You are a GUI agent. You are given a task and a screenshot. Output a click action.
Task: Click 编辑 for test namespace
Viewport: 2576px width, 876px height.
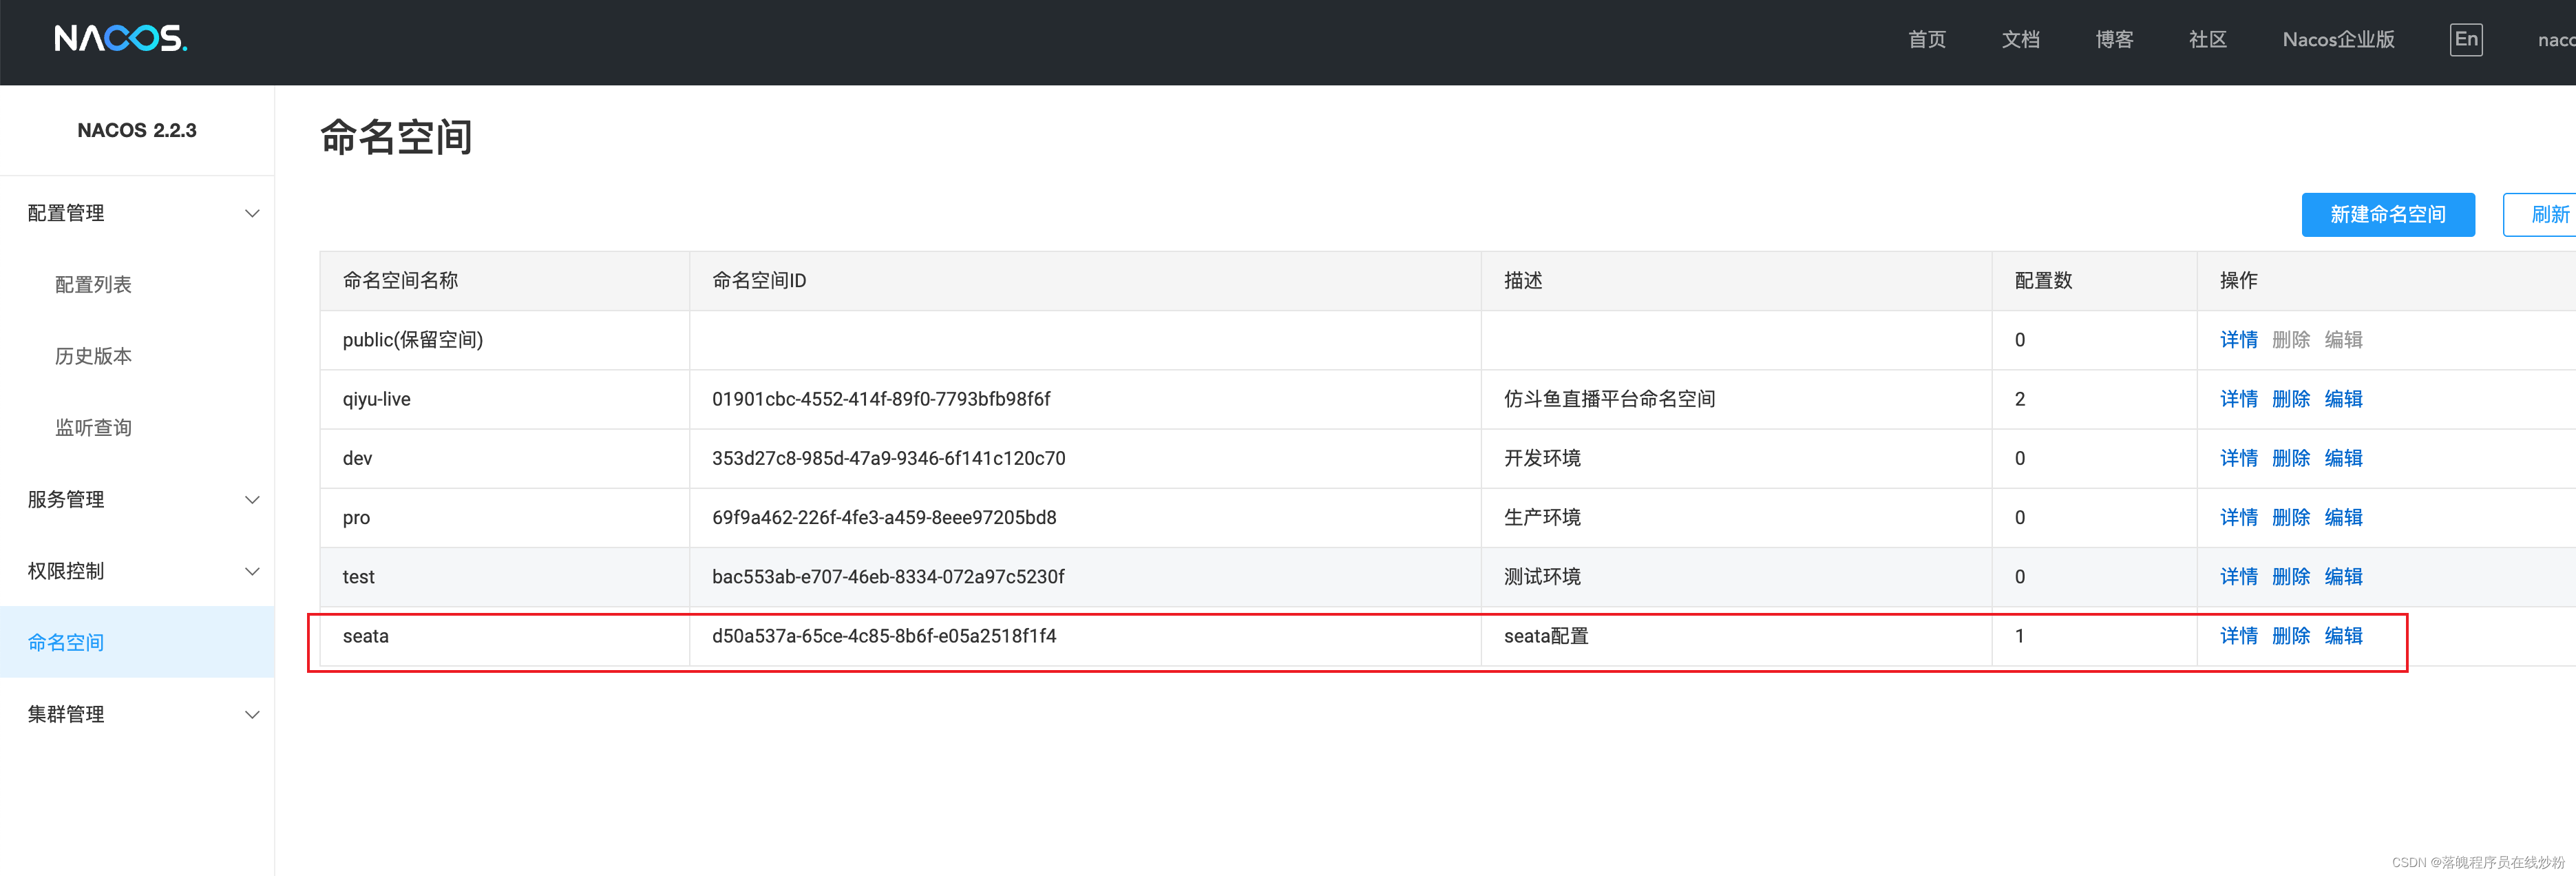tap(2343, 577)
